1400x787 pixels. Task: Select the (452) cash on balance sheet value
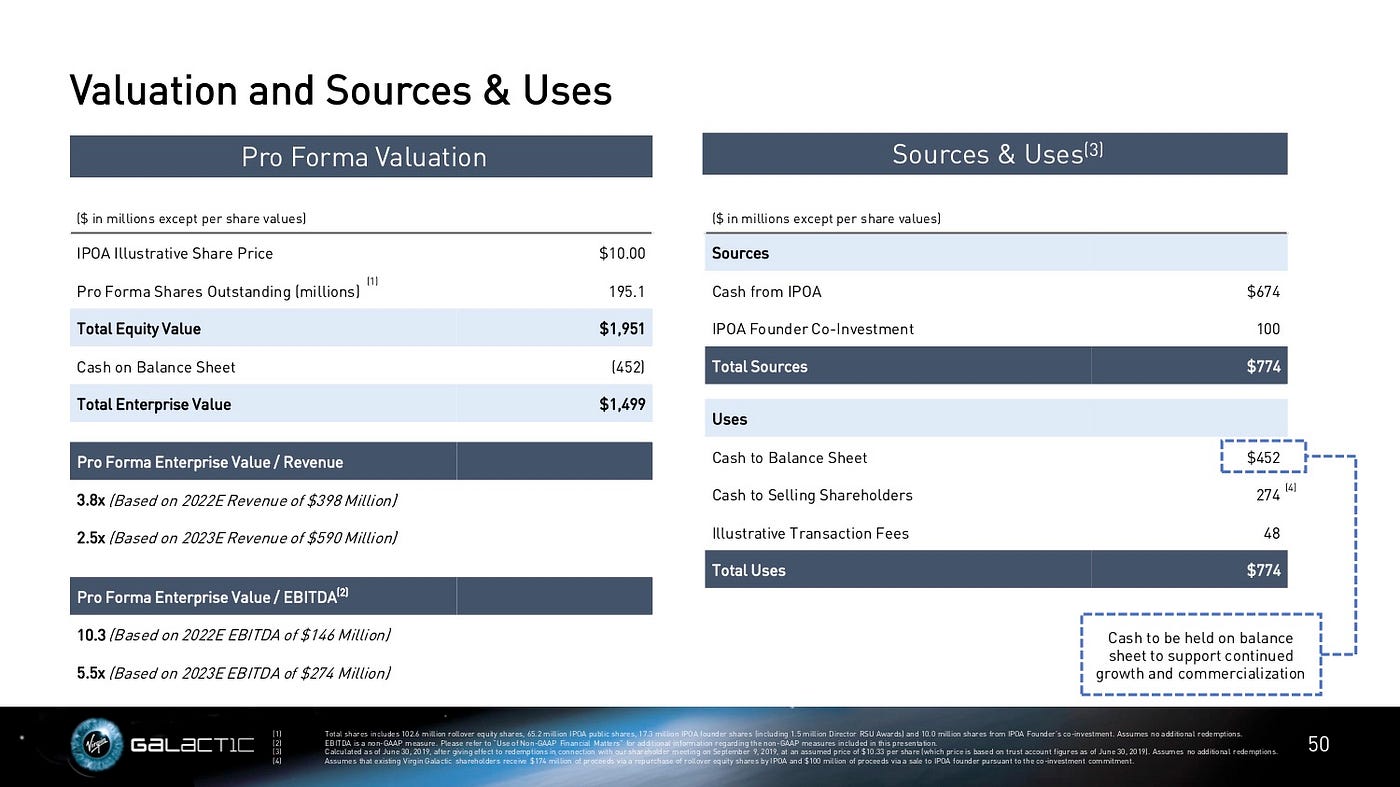(628, 367)
